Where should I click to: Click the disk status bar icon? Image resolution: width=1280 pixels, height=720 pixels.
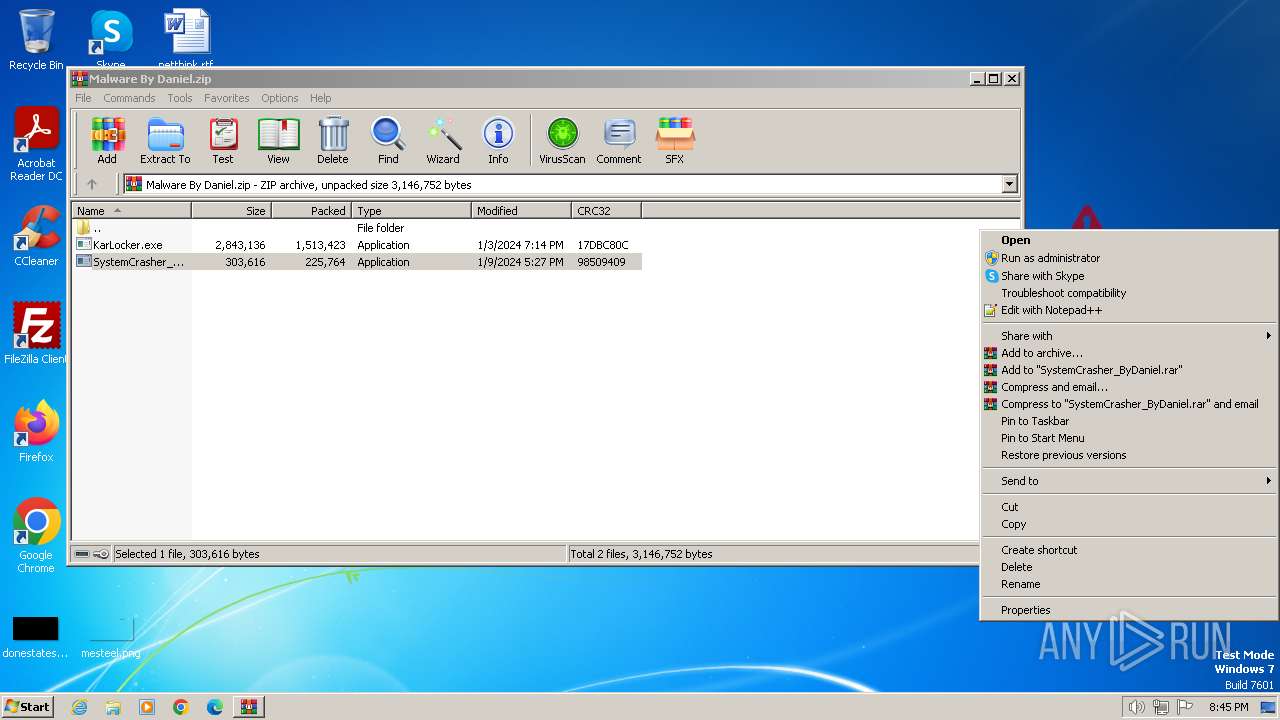(82, 554)
